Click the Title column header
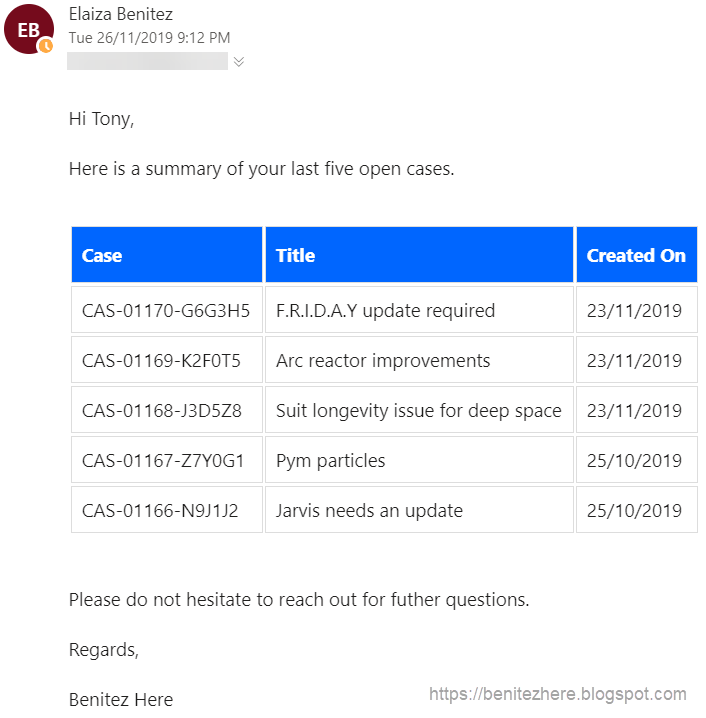Viewport: 706px width, 718px height. point(419,255)
